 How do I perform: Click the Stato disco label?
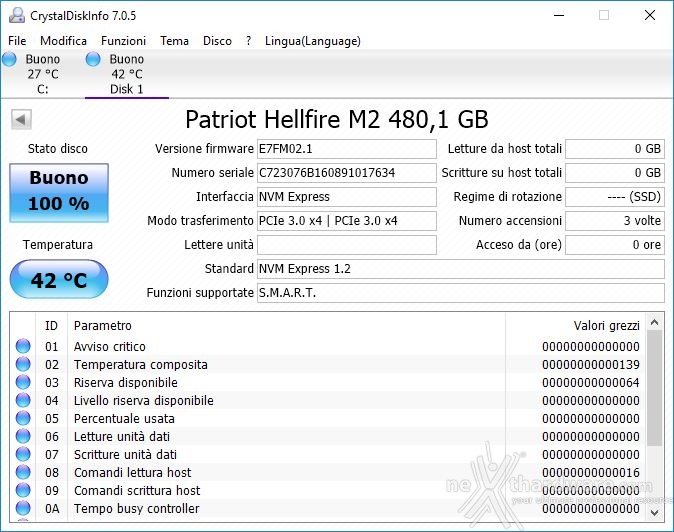(x=58, y=149)
